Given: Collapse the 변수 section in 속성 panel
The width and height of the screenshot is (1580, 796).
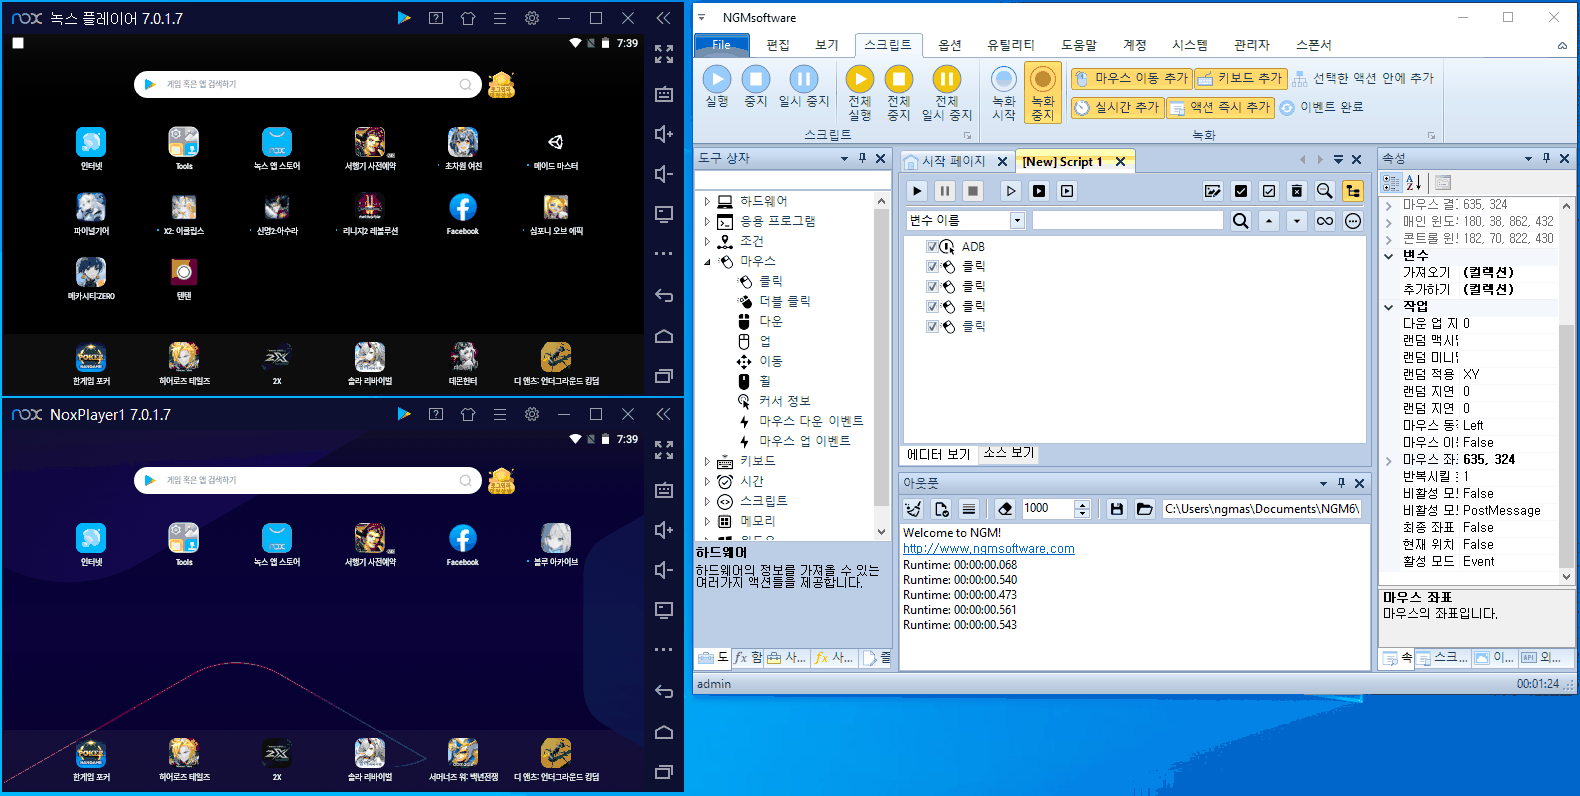Looking at the screenshot, I should [x=1388, y=255].
